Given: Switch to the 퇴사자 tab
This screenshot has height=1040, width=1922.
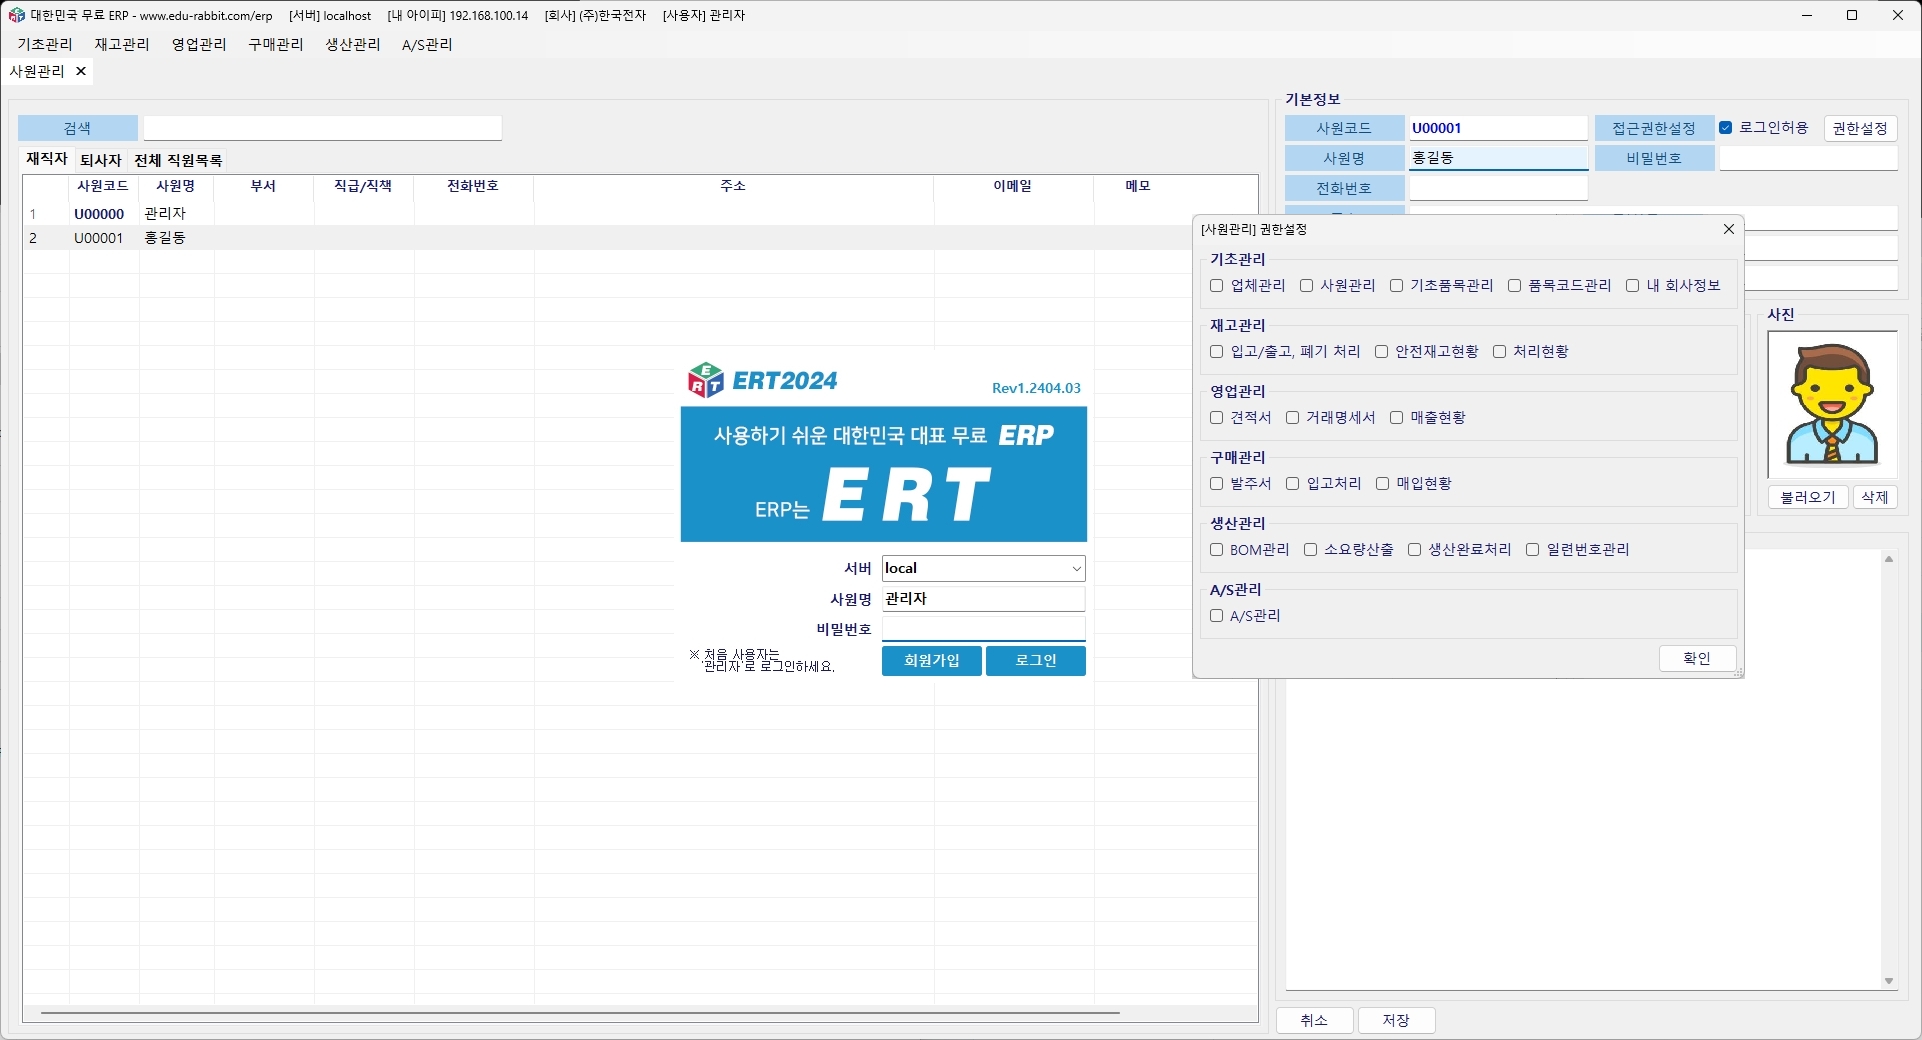Looking at the screenshot, I should point(100,160).
